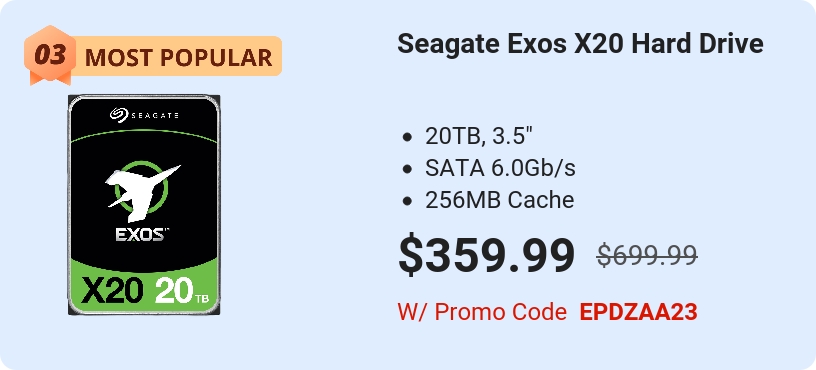Click the Seagate logo on the drive

coord(144,114)
